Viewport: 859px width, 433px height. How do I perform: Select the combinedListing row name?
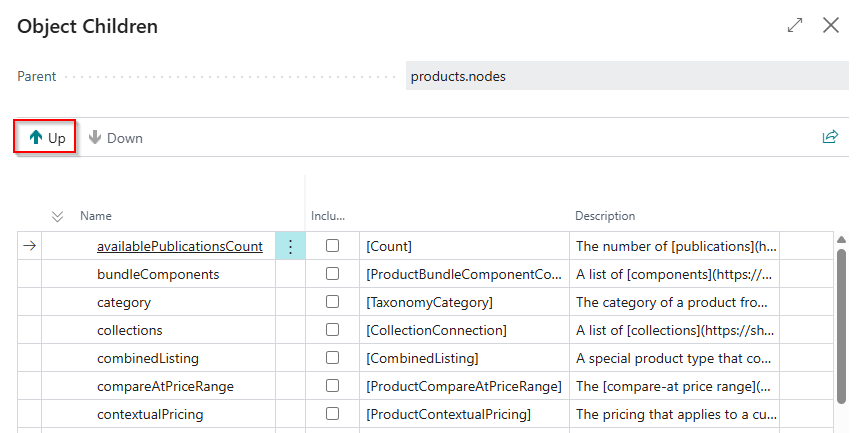click(148, 358)
